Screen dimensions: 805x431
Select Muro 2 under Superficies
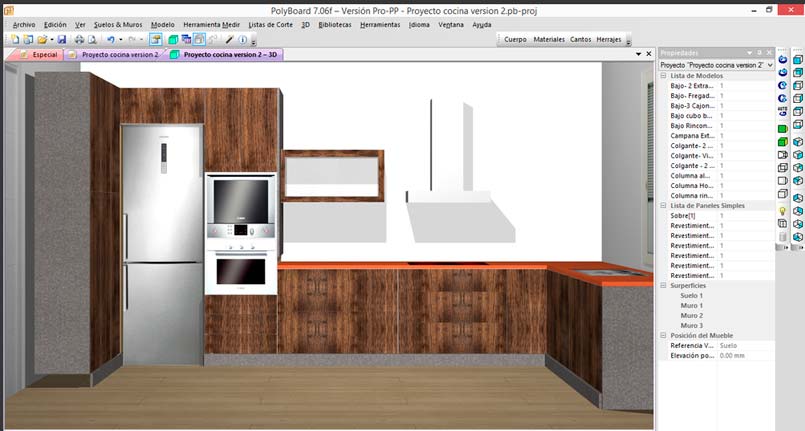tap(691, 315)
